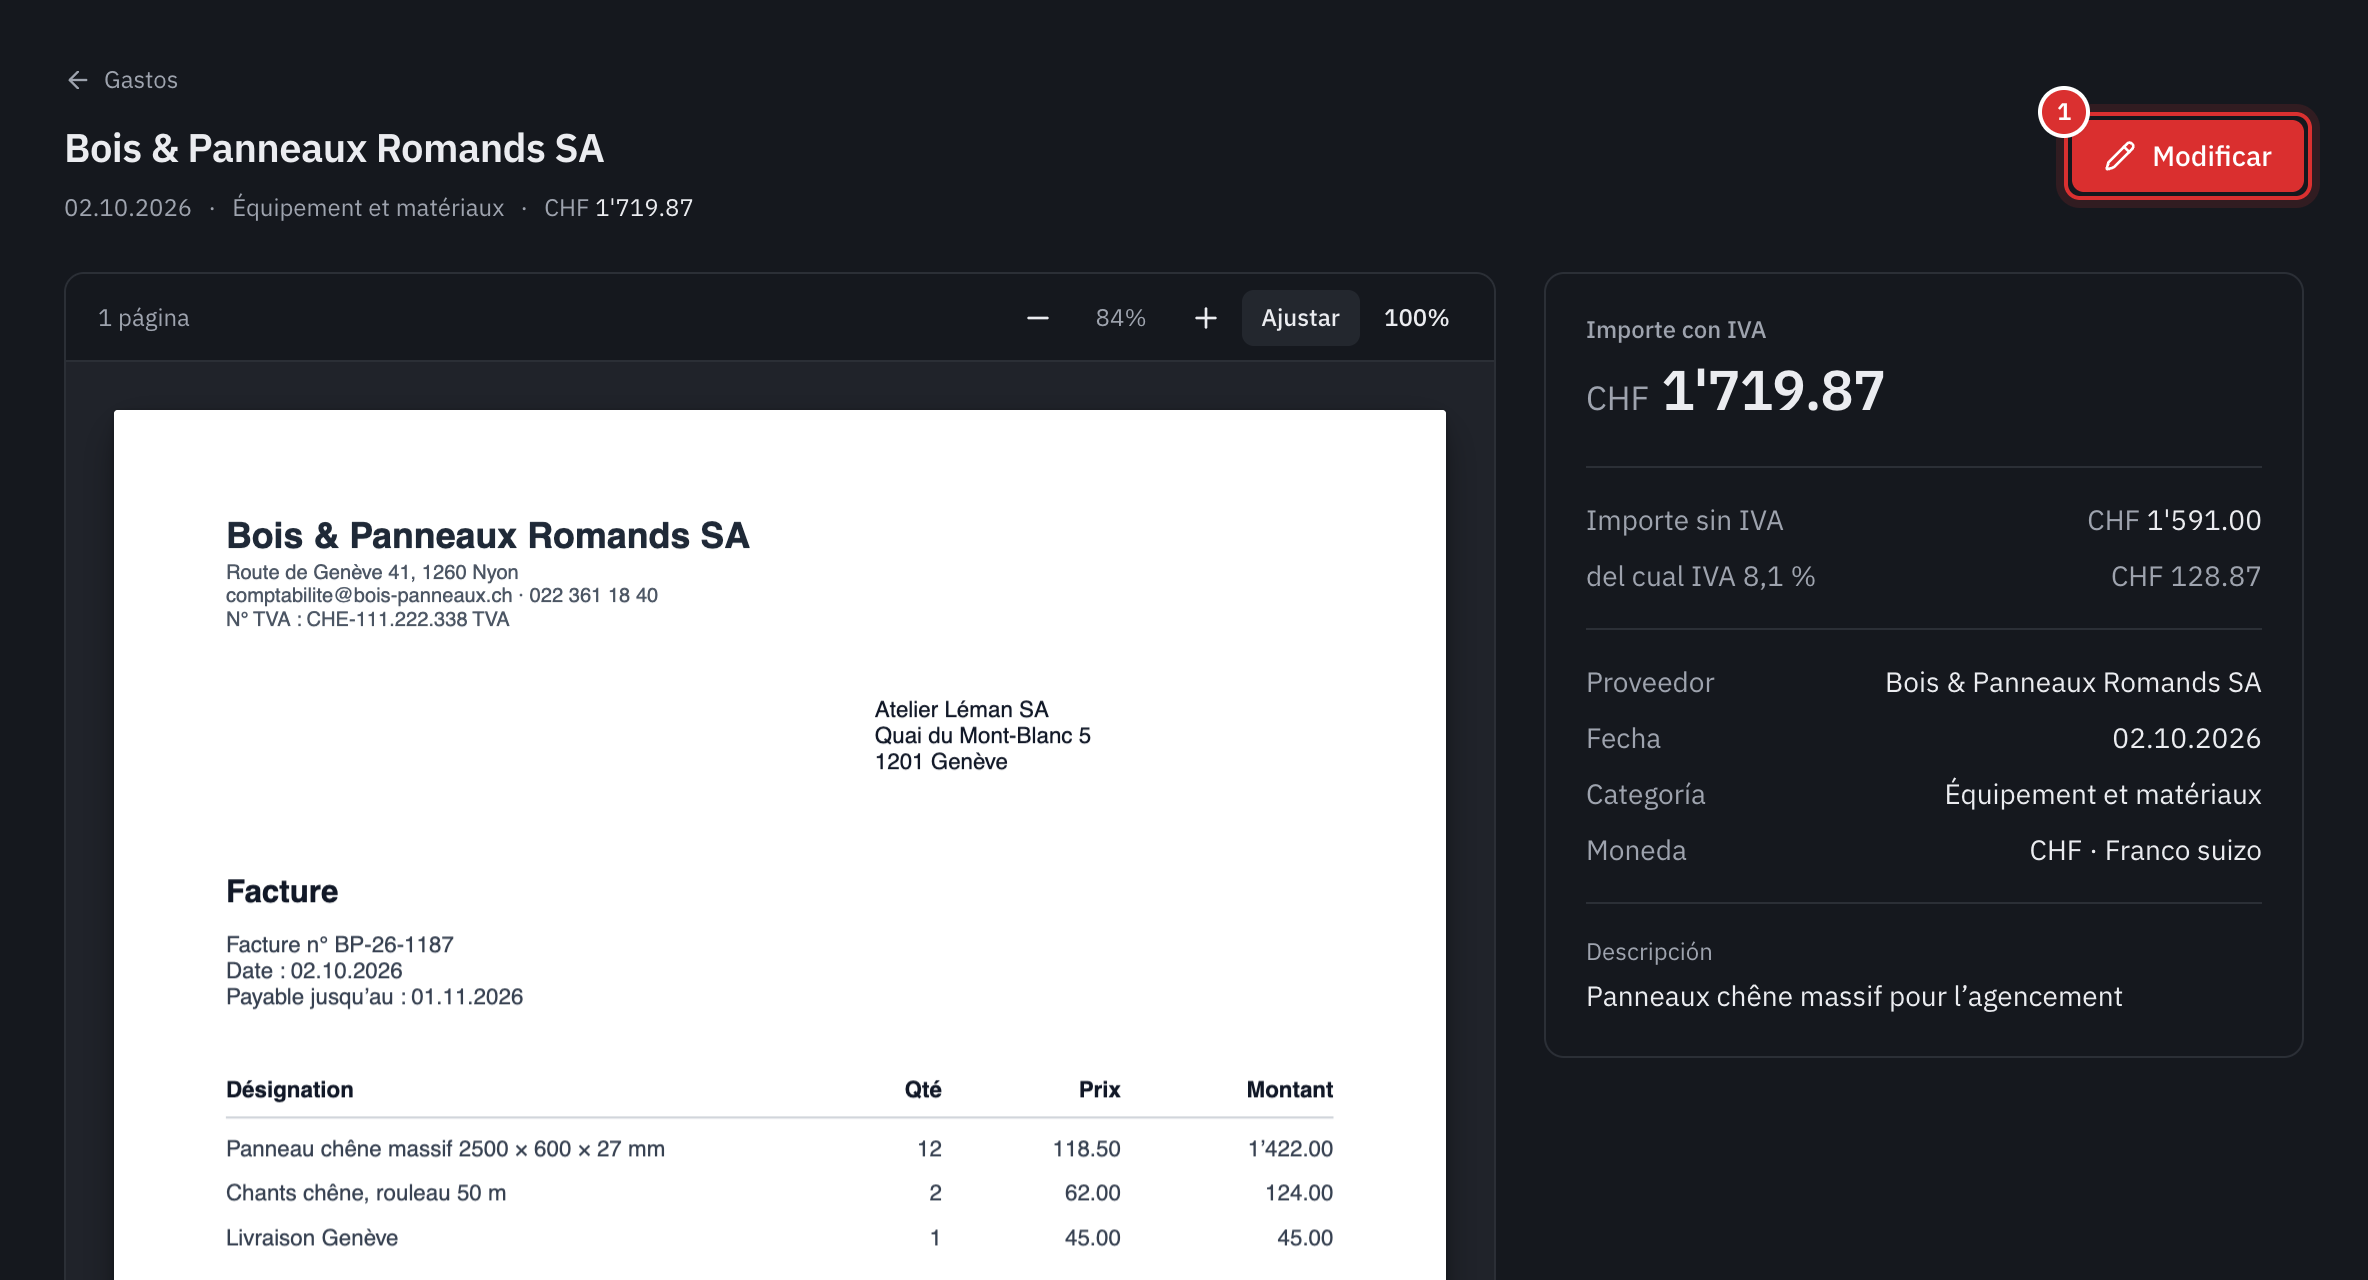Click the CHF 1'719.87 total amount
Viewport: 2368px width, 1280px height.
tap(1735, 391)
